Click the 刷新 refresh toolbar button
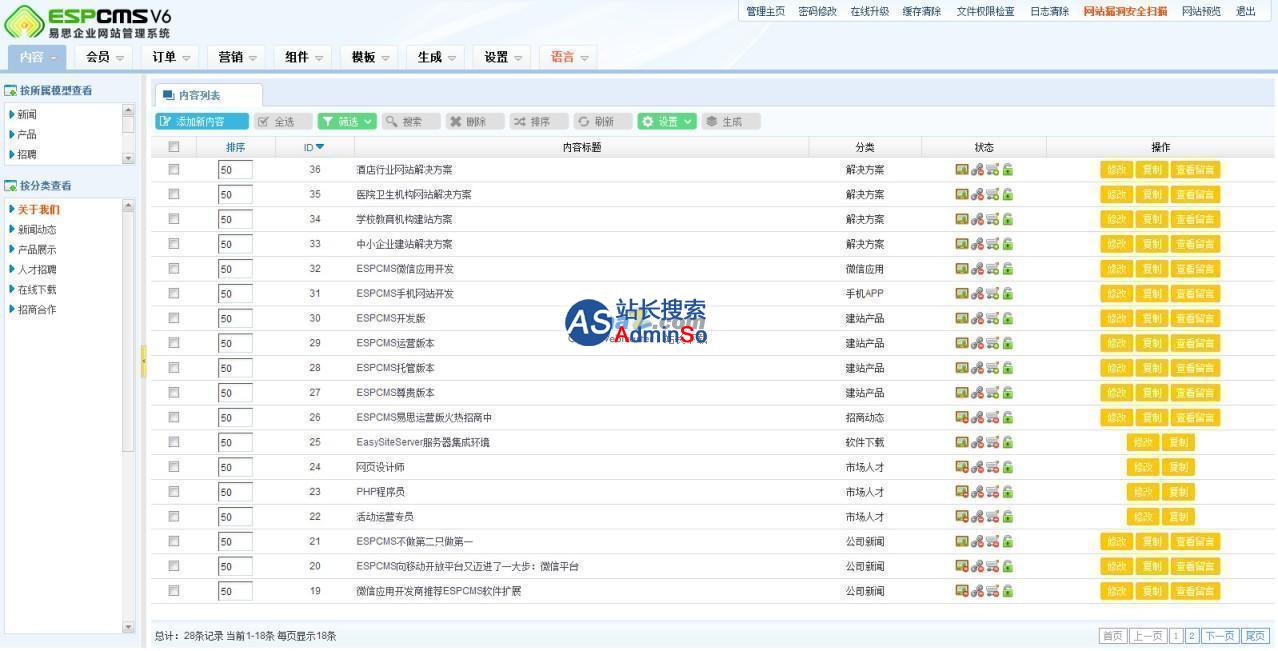The height and width of the screenshot is (651, 1278). coord(603,121)
